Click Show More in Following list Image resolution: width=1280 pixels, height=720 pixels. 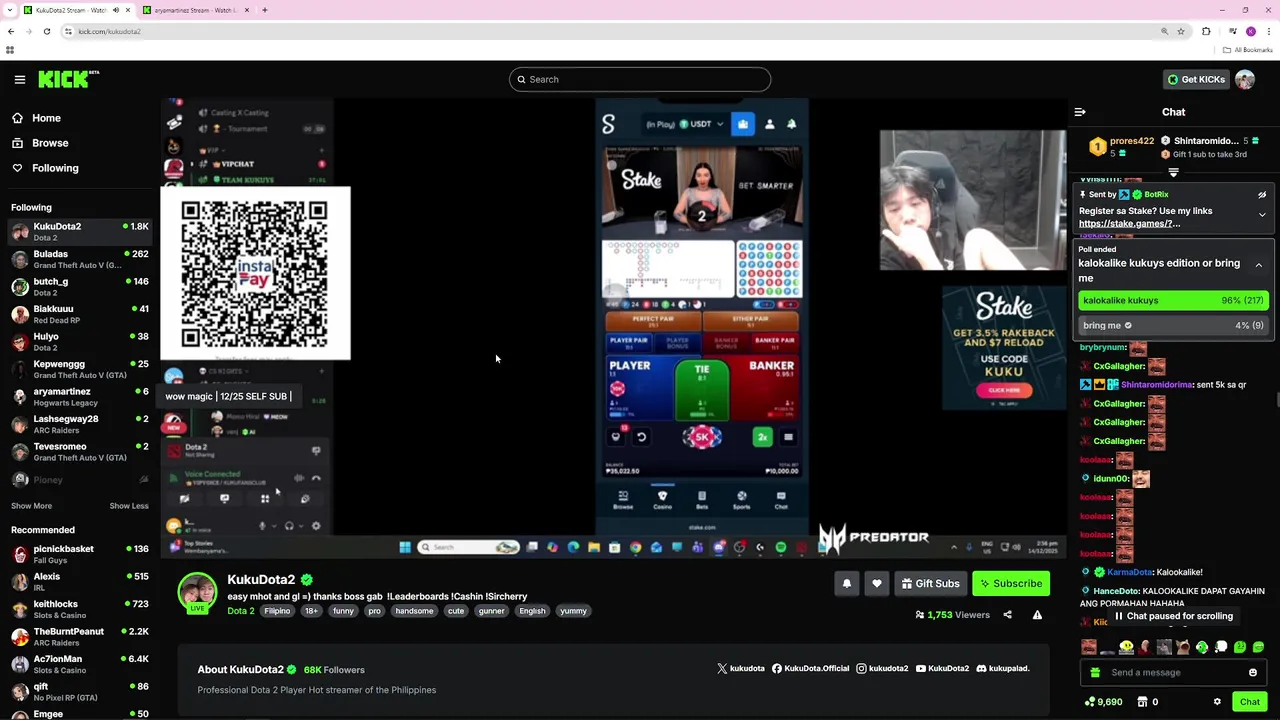tap(31, 506)
